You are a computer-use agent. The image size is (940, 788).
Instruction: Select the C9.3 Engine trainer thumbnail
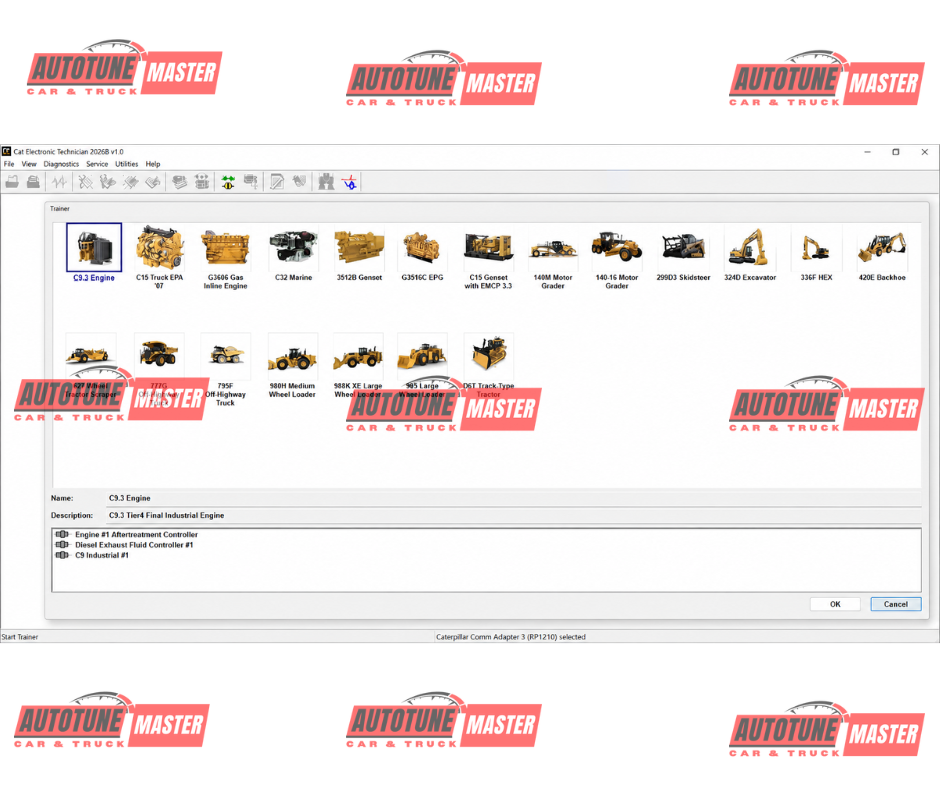(94, 247)
